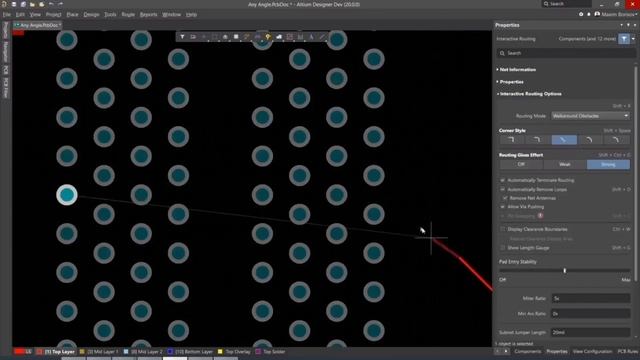Click the undo icon in quick access toolbar
Viewport: 640px width, 360px height.
click(51, 4)
